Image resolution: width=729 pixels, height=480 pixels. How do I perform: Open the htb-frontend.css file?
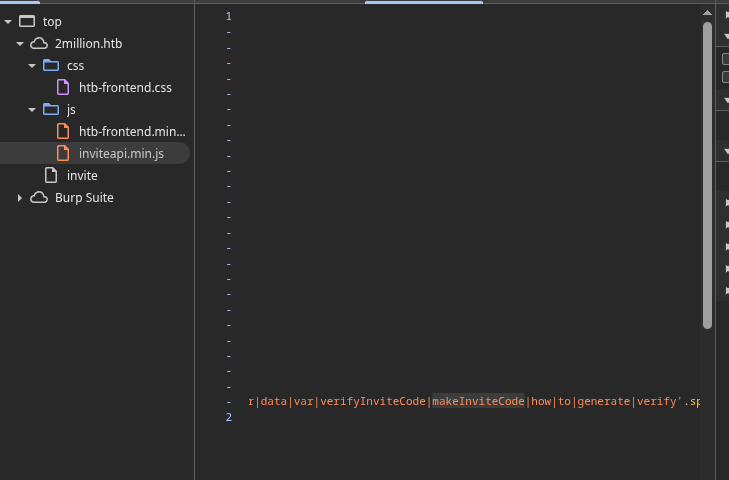125,87
